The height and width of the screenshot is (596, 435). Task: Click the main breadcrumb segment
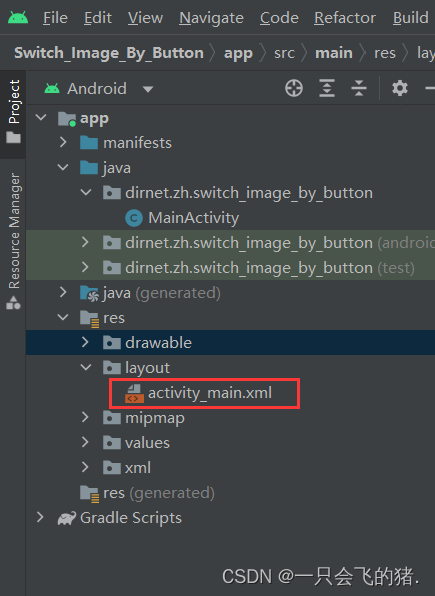tap(334, 53)
